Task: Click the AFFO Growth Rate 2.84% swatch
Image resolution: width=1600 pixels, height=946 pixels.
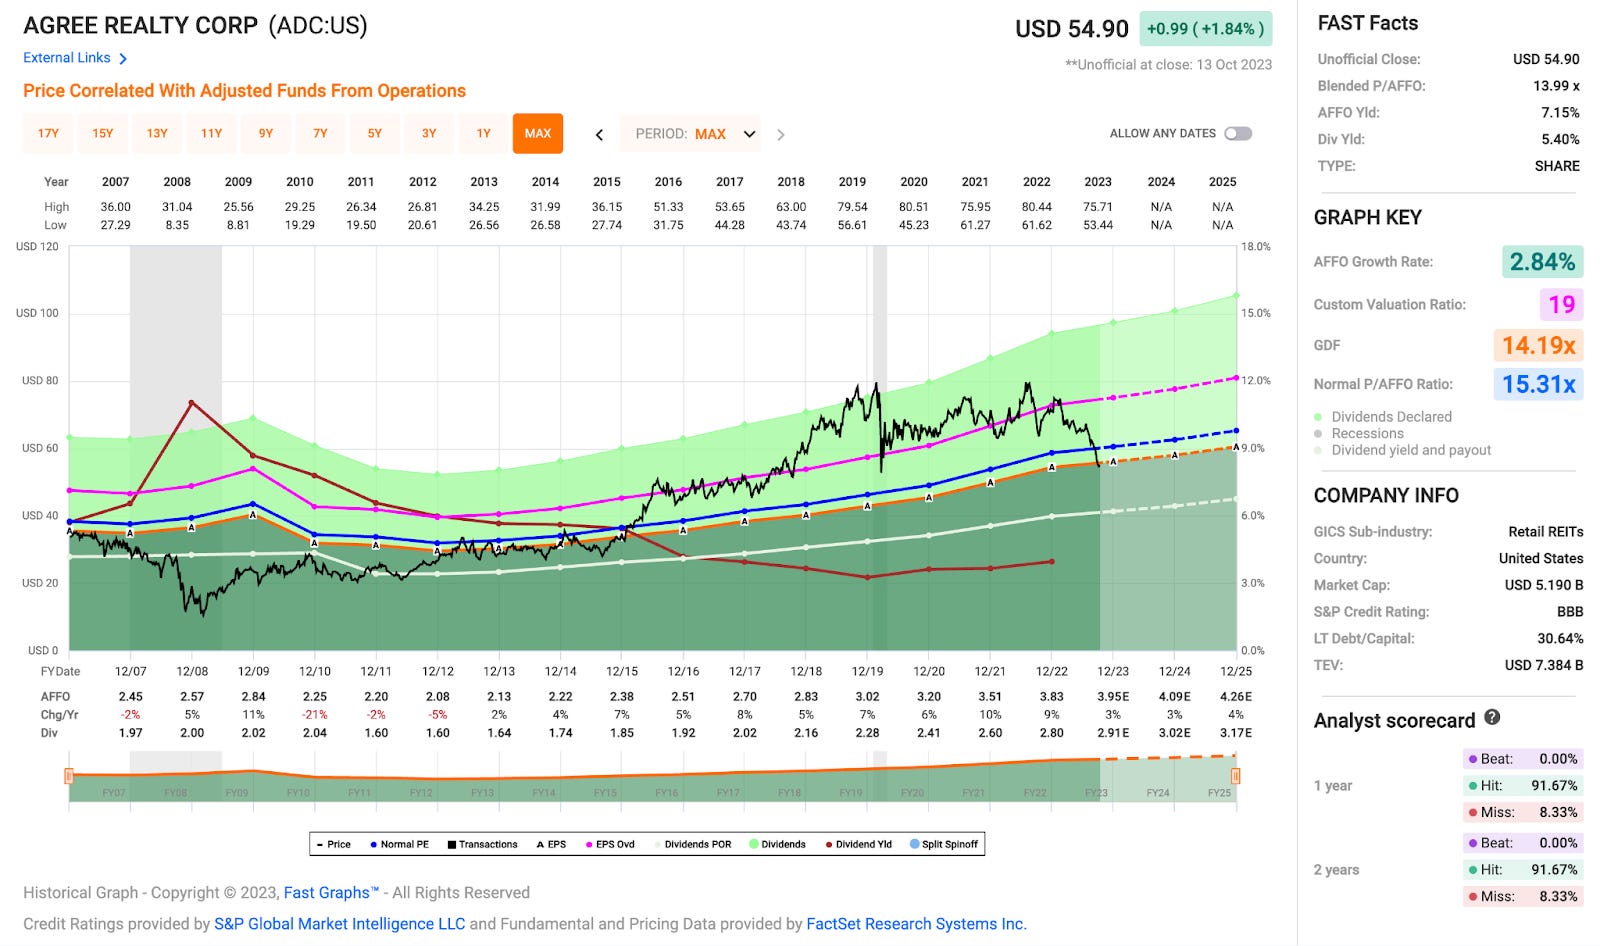Action: click(1542, 262)
